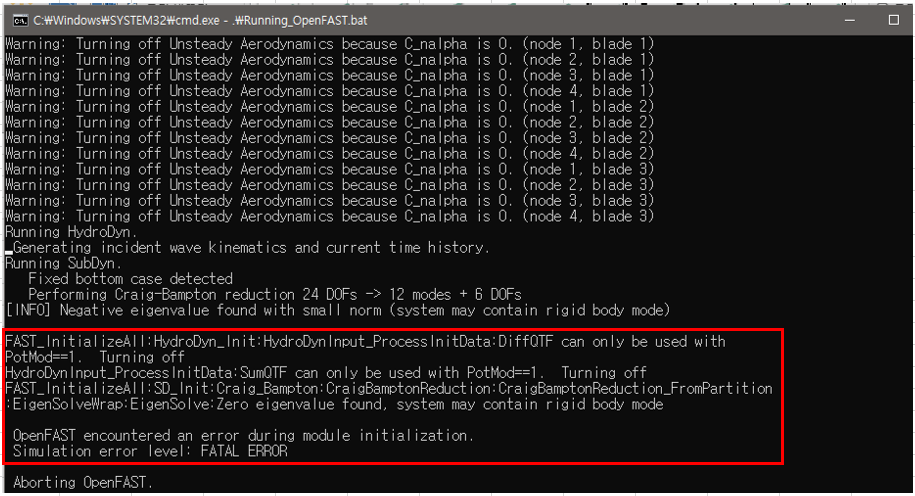Click the warning line 'node 1, blade 3'

click(x=330, y=169)
